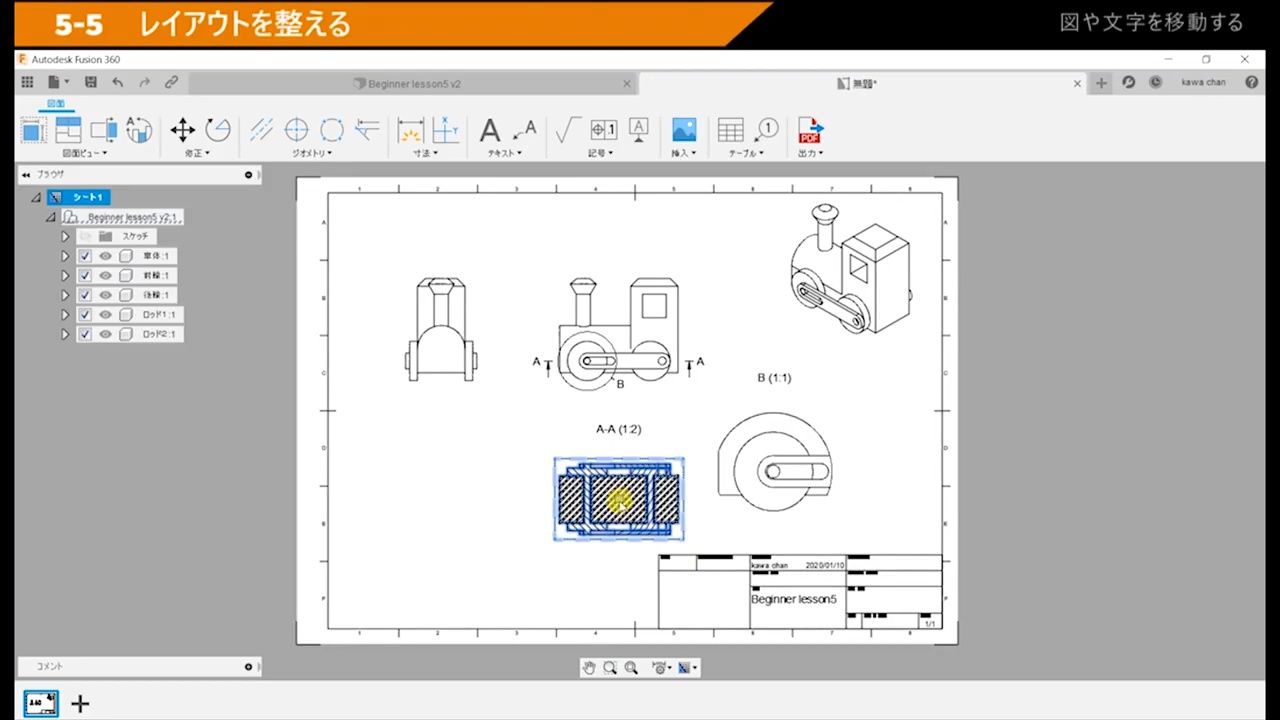Open the 出力 dropdown menu
The width and height of the screenshot is (1280, 720).
[x=811, y=153]
